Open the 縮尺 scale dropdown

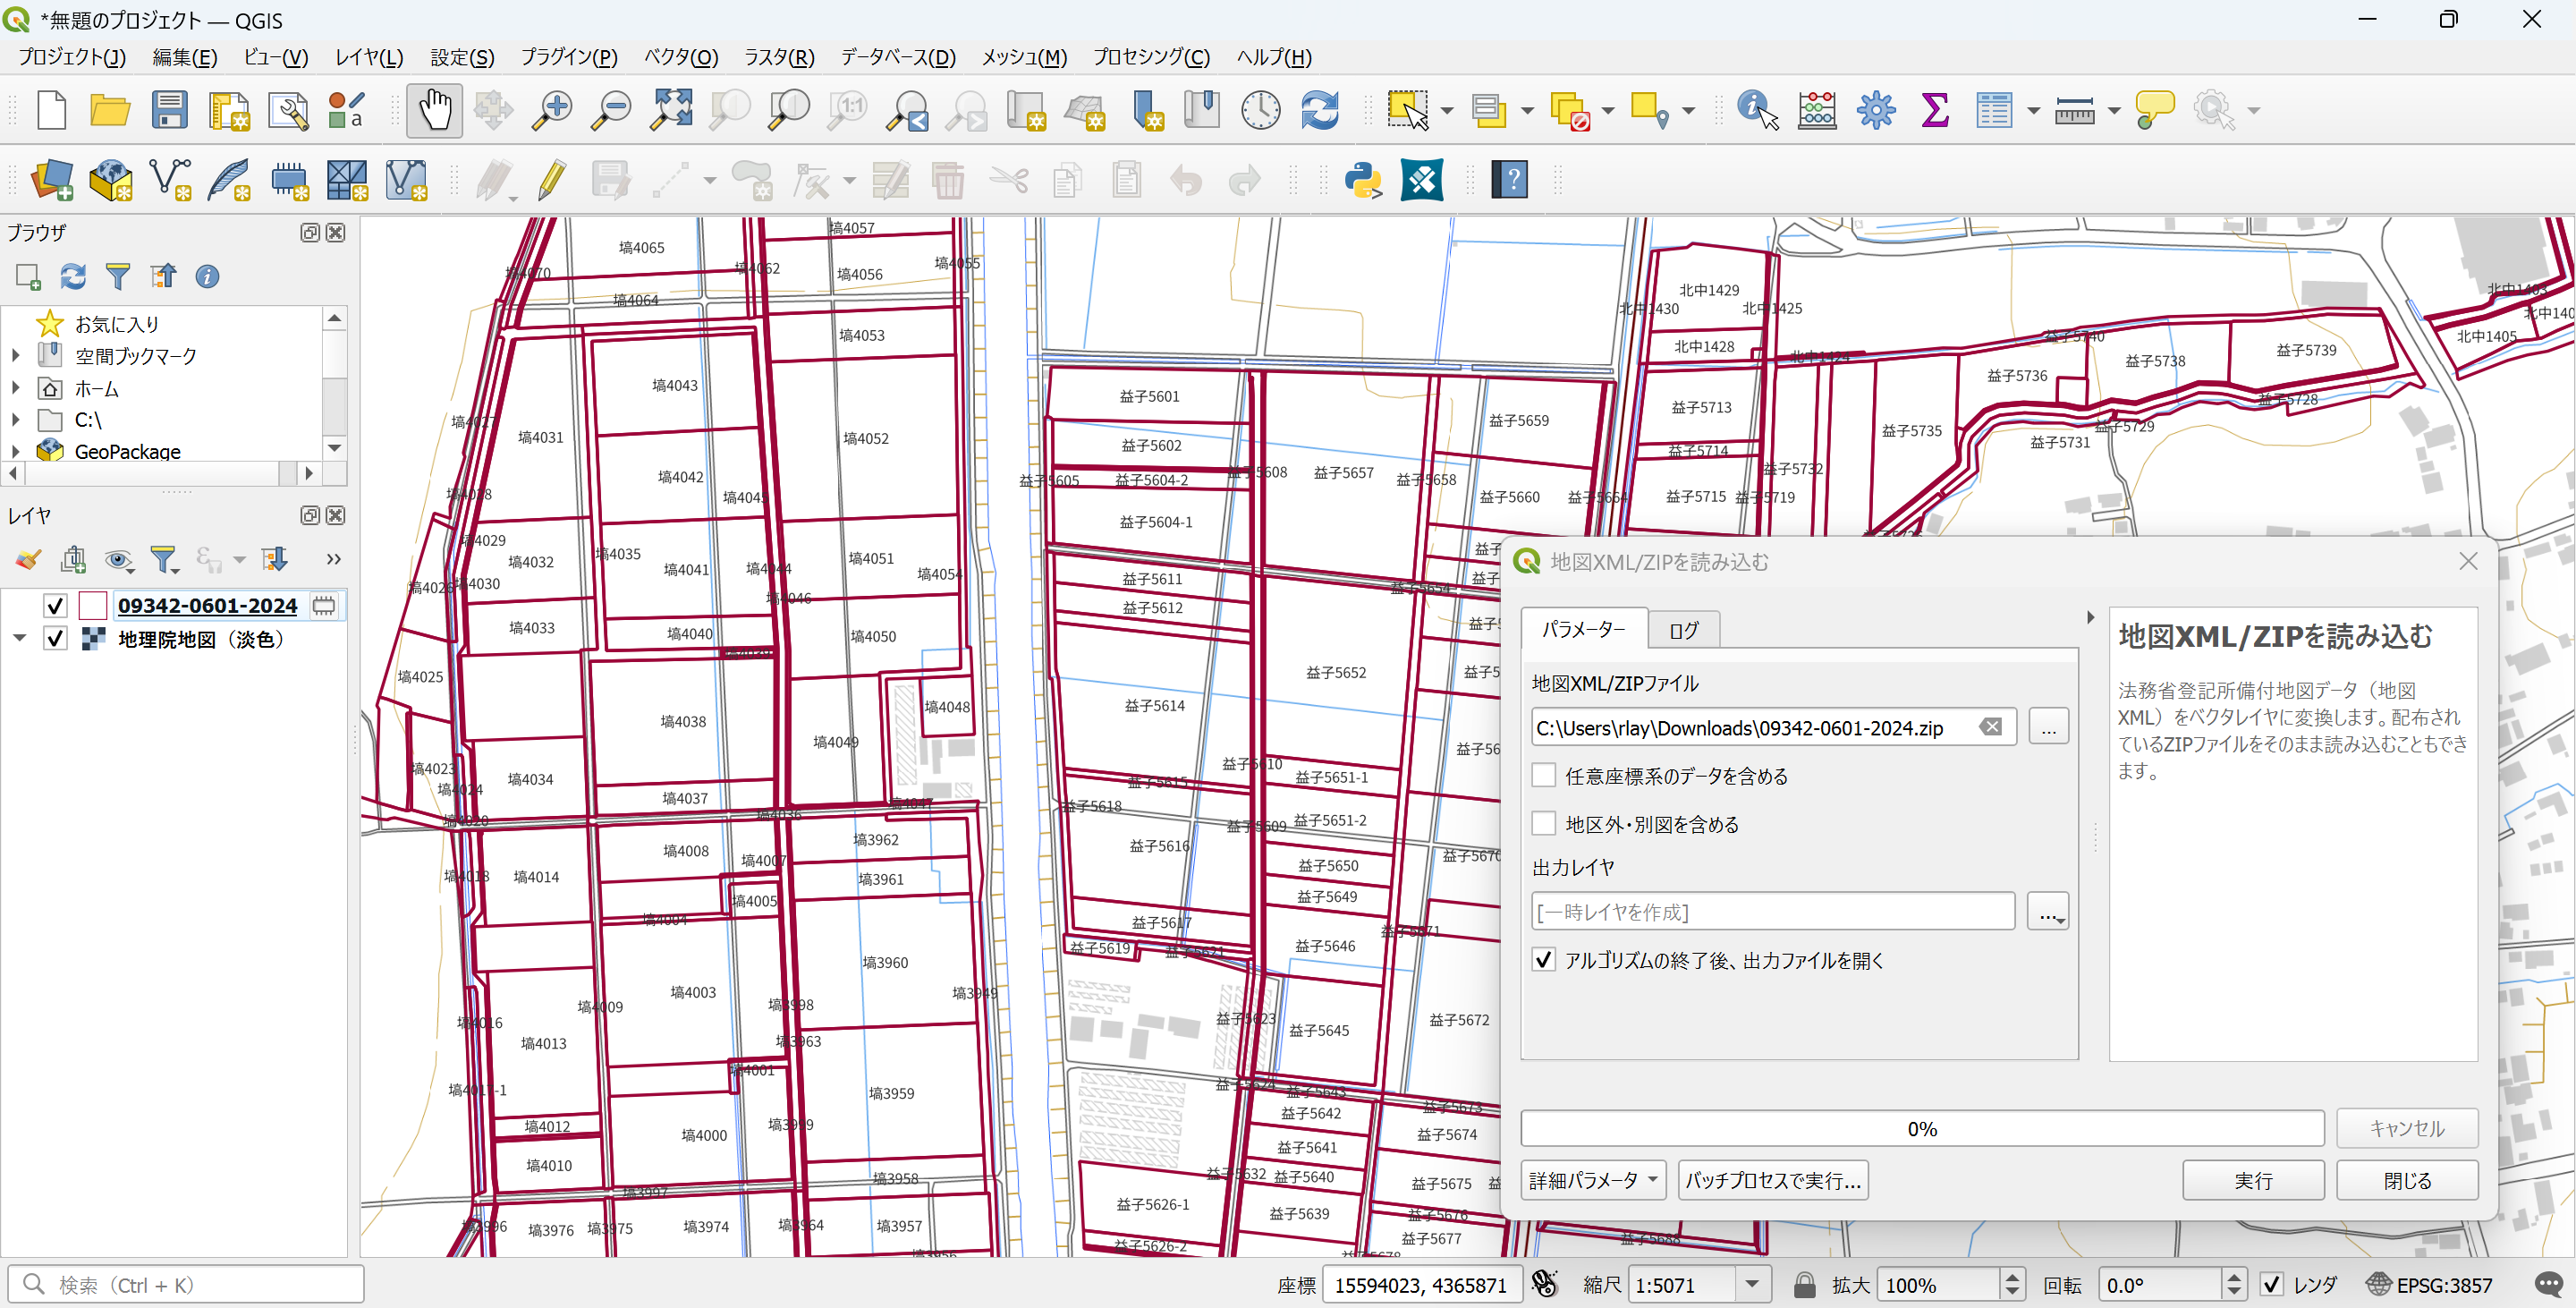click(1751, 1284)
